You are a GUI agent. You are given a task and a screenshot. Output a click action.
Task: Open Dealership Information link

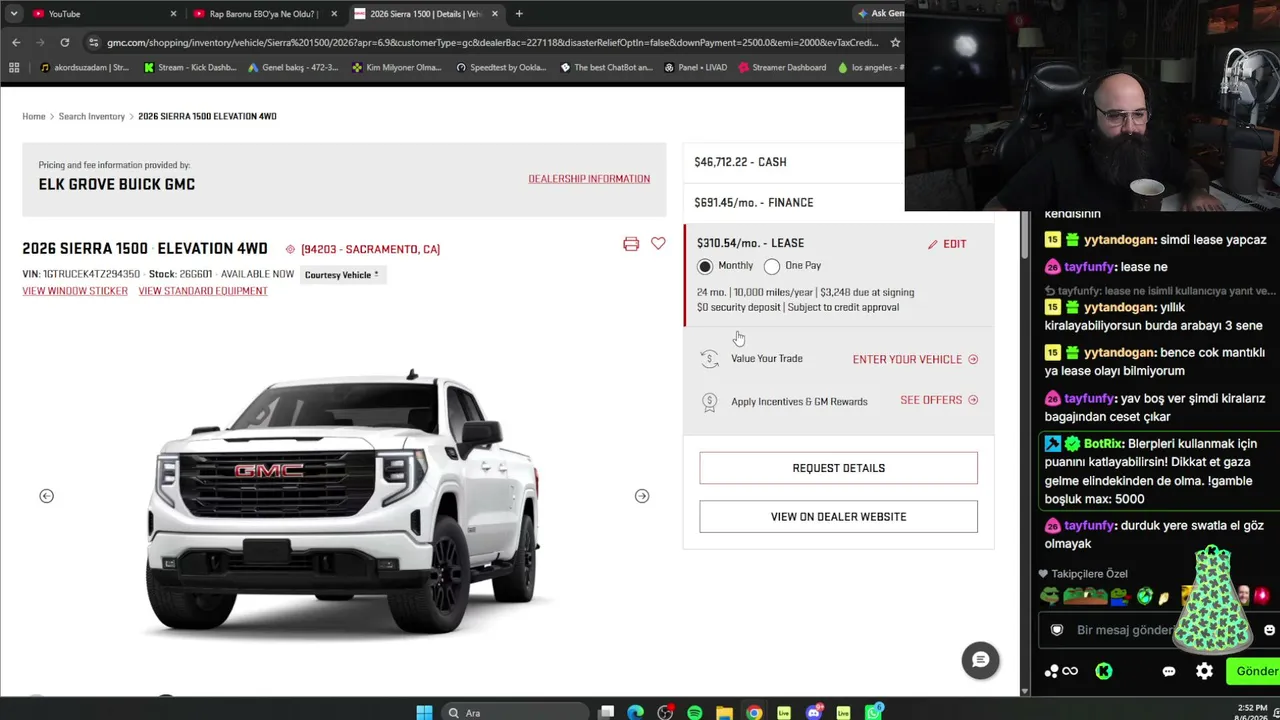point(589,179)
